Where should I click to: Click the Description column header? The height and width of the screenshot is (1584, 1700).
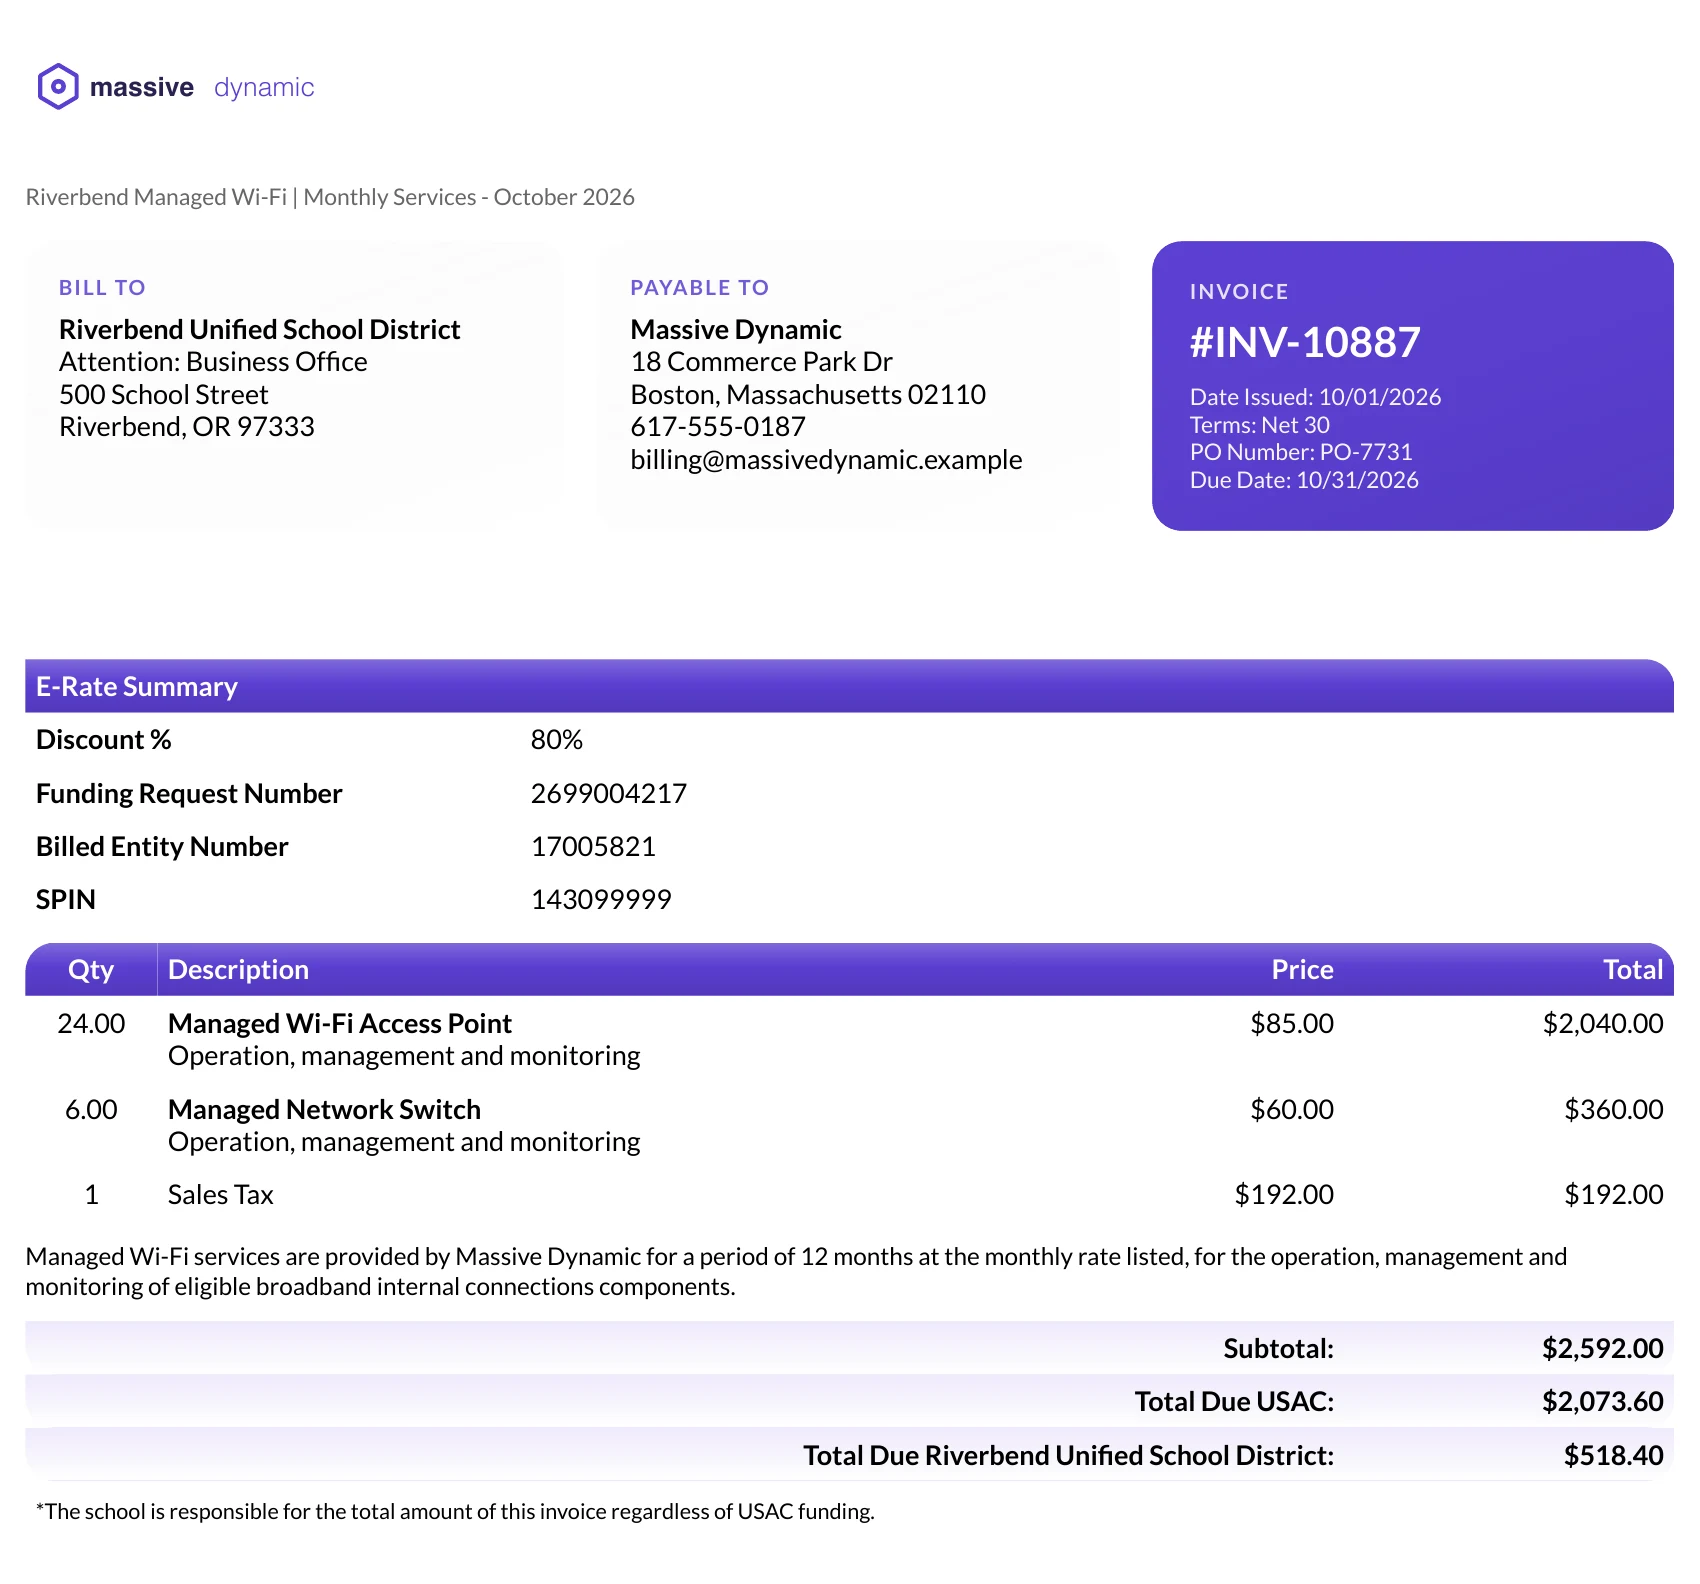coord(238,969)
